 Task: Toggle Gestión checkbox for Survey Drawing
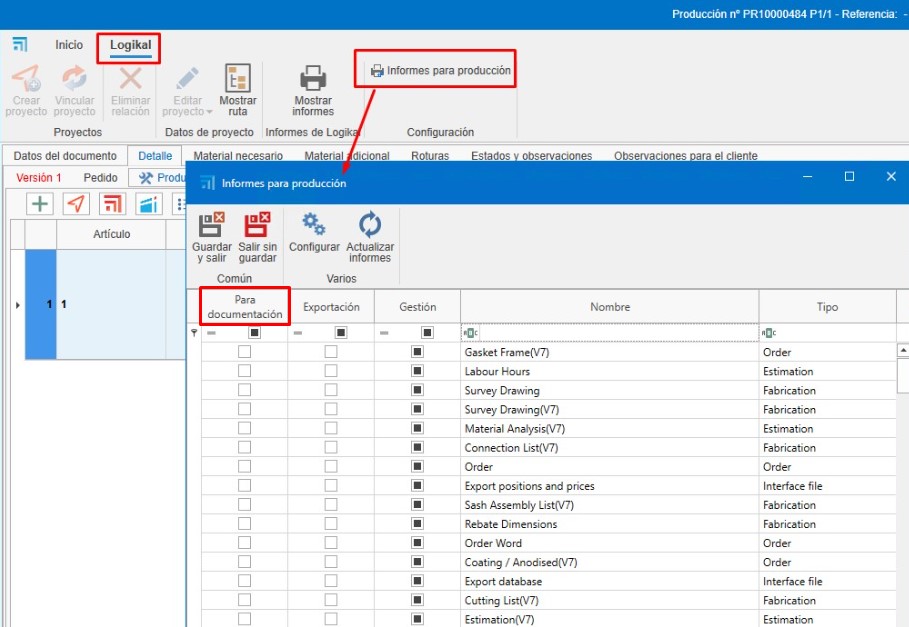click(417, 390)
